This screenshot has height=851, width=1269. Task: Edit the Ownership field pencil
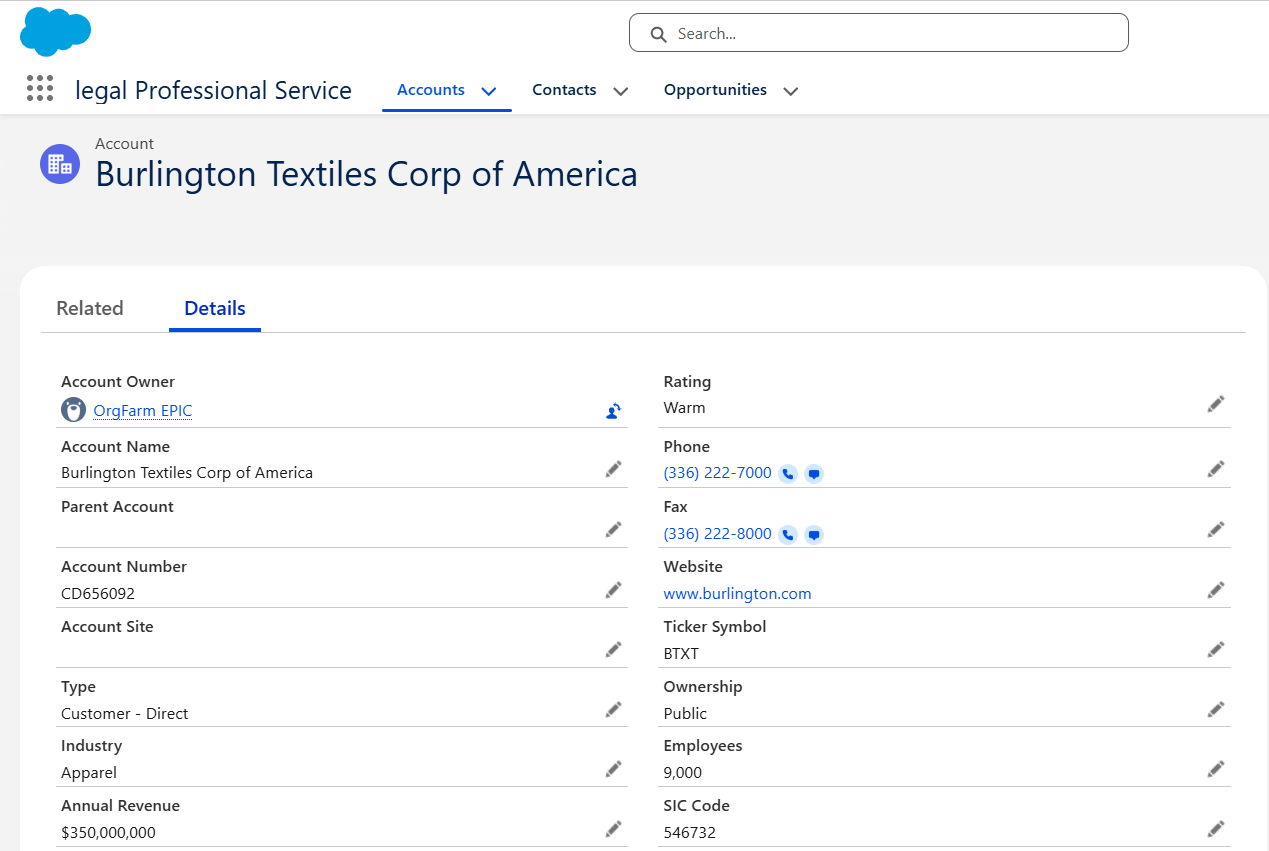1216,709
